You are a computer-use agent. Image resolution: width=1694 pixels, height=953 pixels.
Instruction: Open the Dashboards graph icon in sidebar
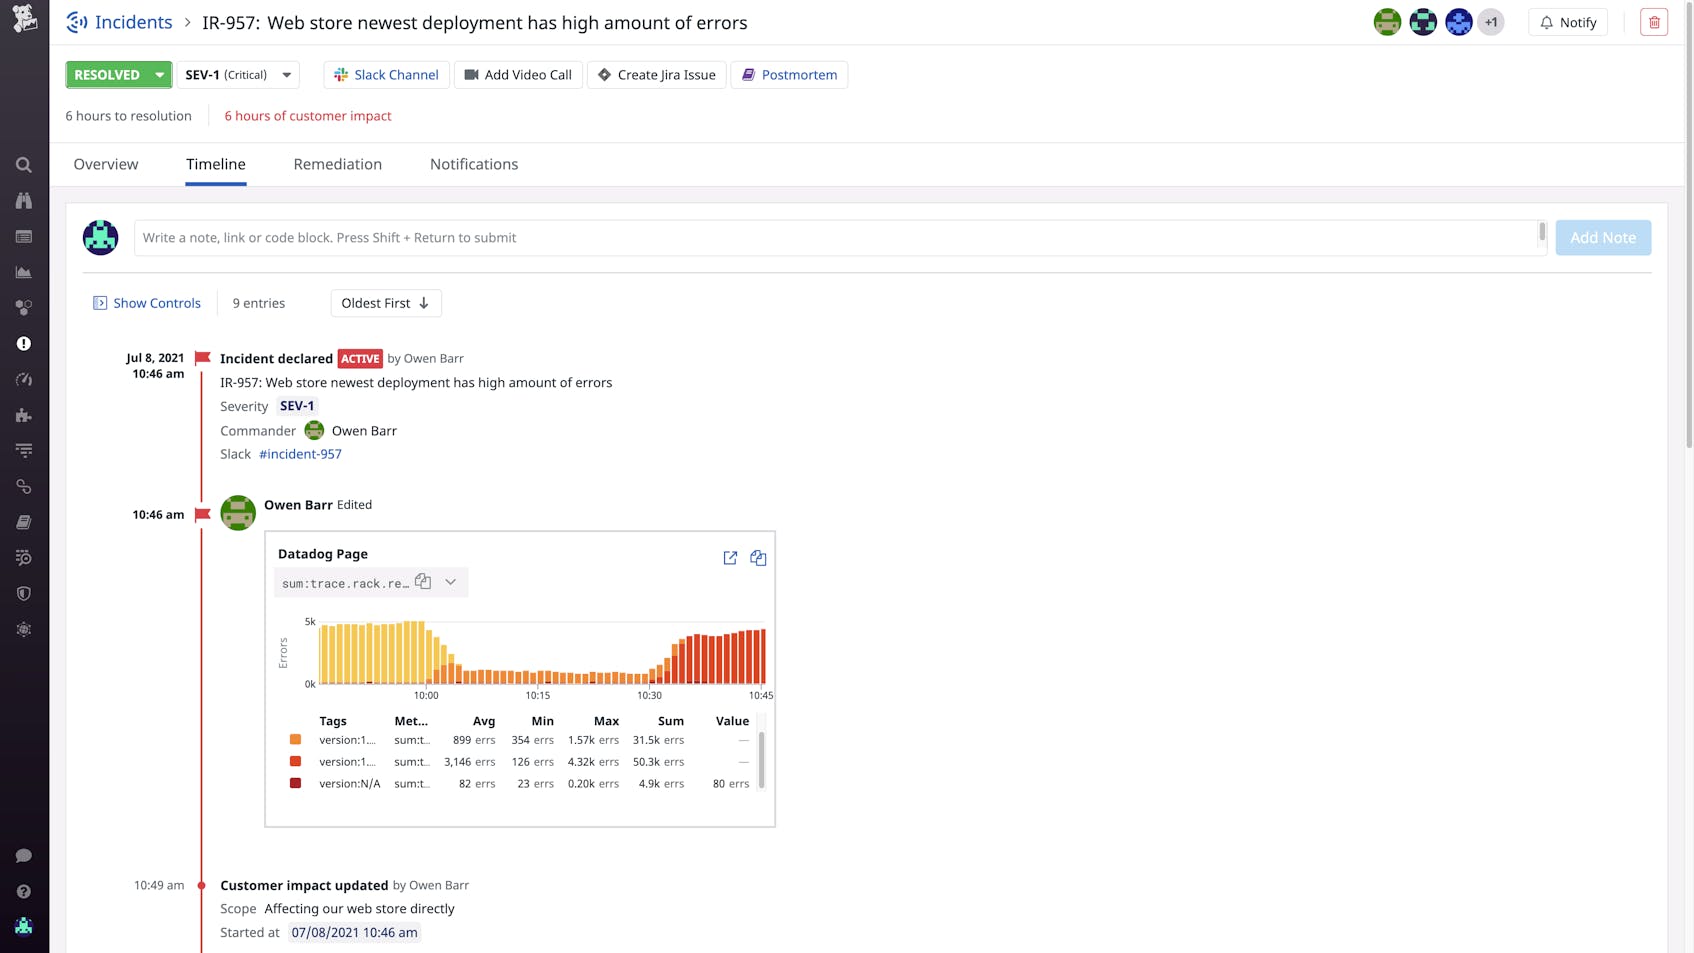pyautogui.click(x=24, y=271)
